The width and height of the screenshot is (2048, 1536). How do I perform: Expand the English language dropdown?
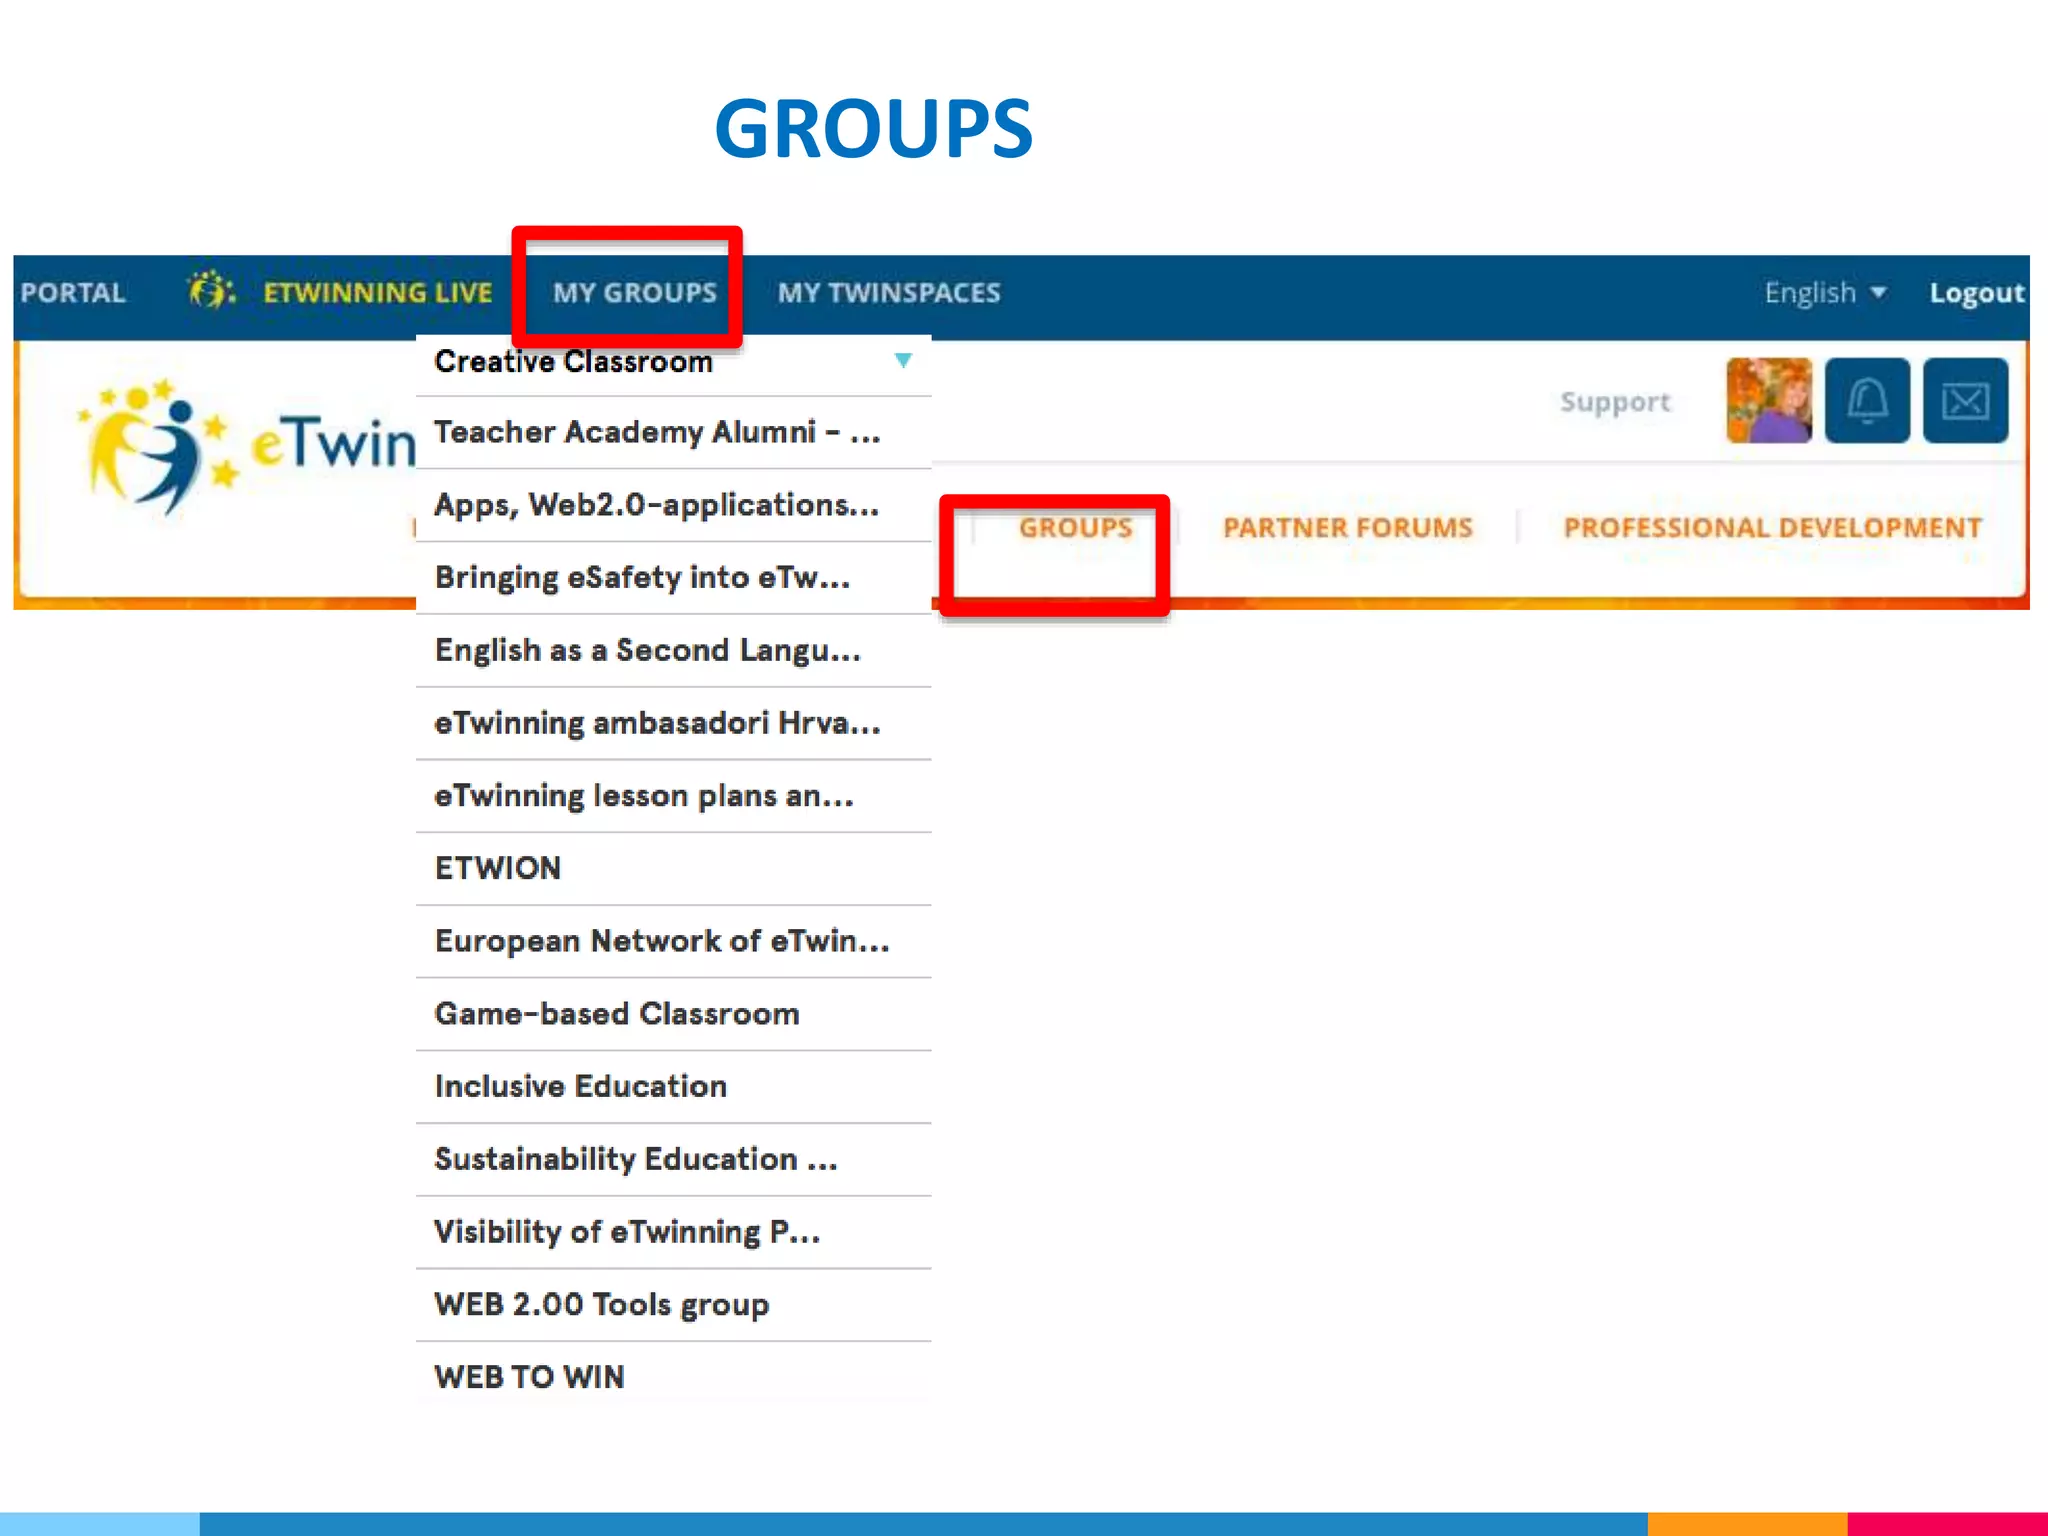click(x=1825, y=292)
